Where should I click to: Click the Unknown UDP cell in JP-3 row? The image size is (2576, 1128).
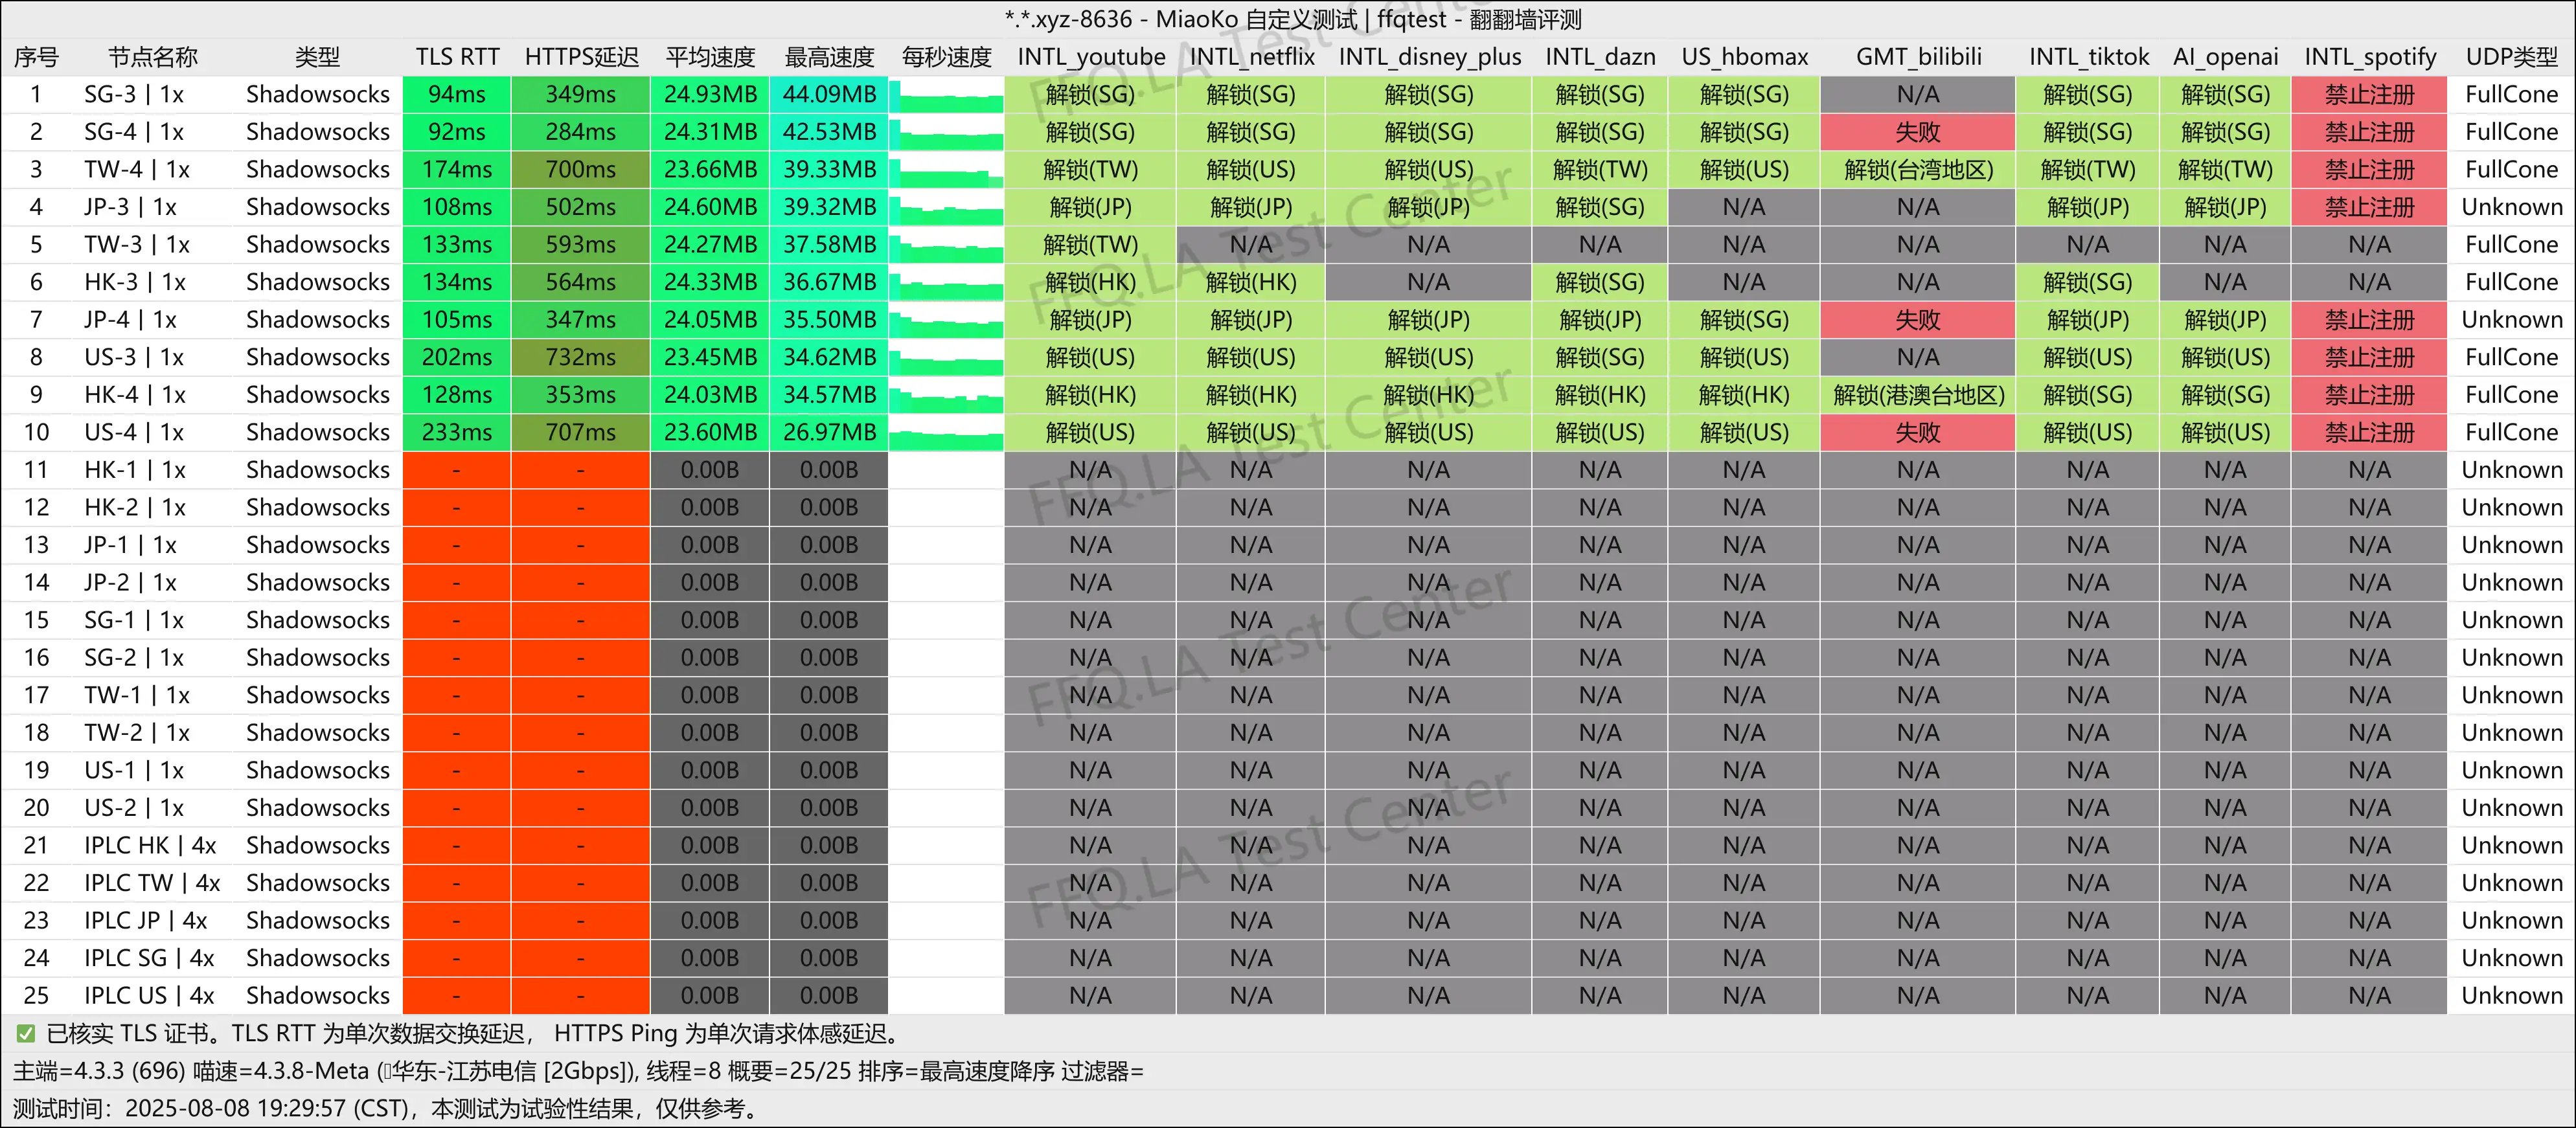pos(2512,207)
